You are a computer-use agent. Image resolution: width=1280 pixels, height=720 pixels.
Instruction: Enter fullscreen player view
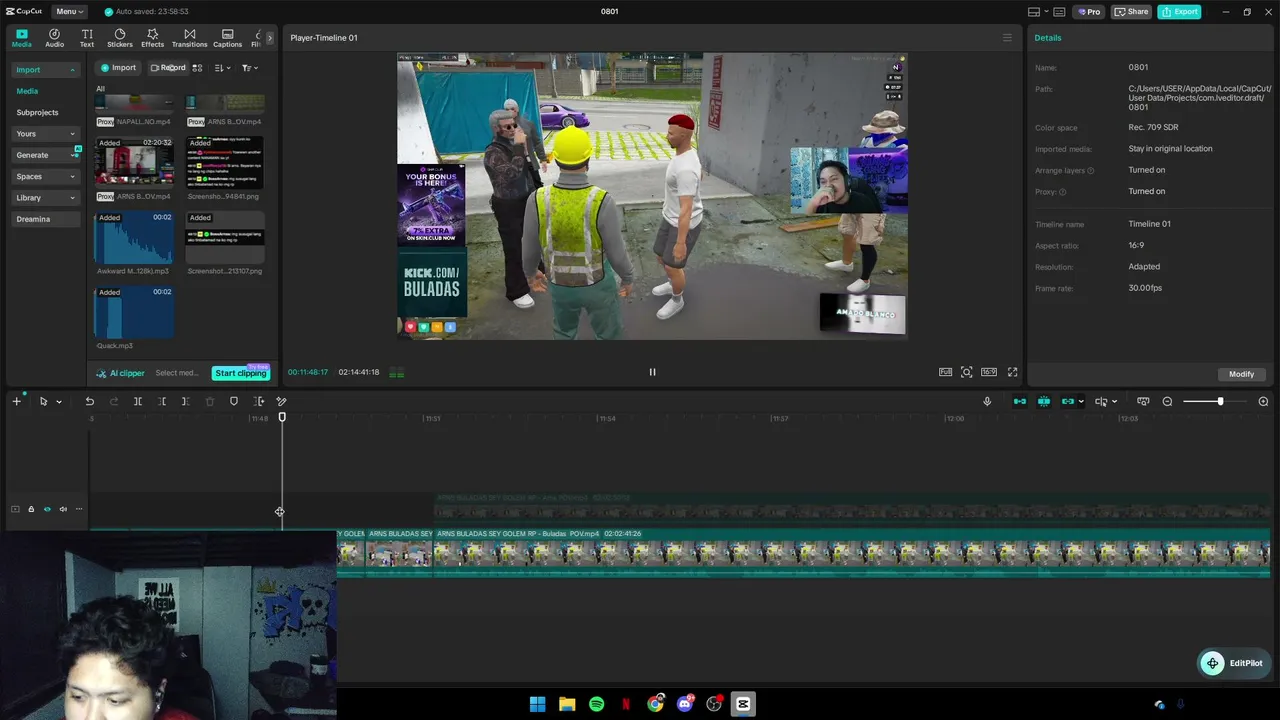(1012, 372)
